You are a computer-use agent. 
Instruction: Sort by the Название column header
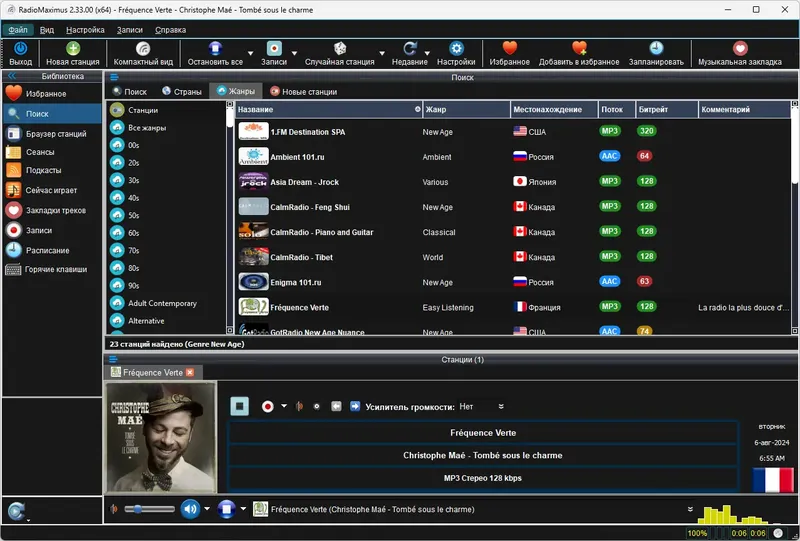click(x=329, y=109)
